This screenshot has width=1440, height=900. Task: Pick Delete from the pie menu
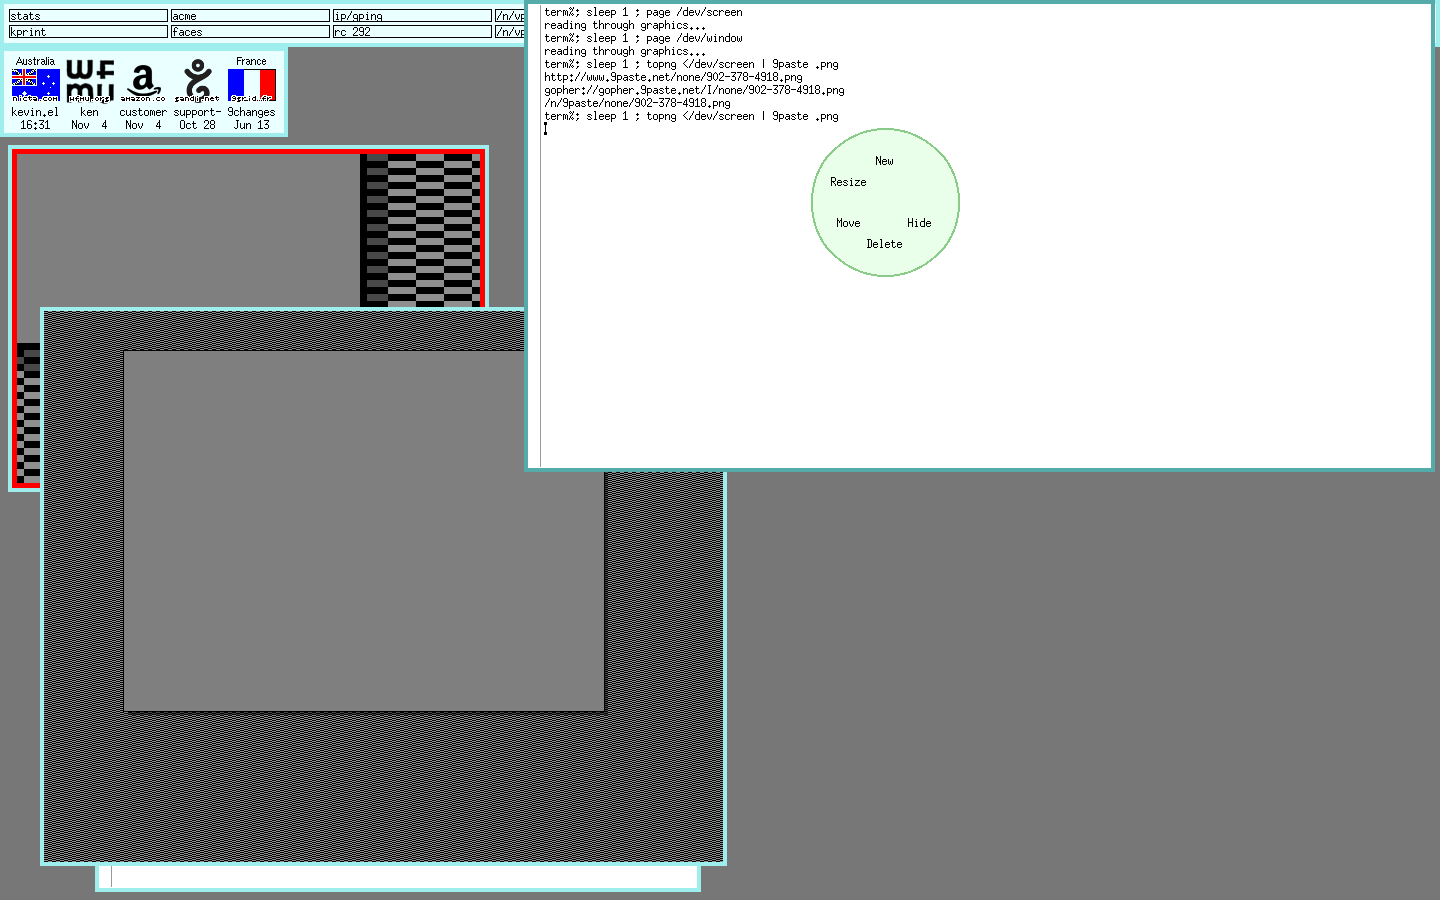884,244
